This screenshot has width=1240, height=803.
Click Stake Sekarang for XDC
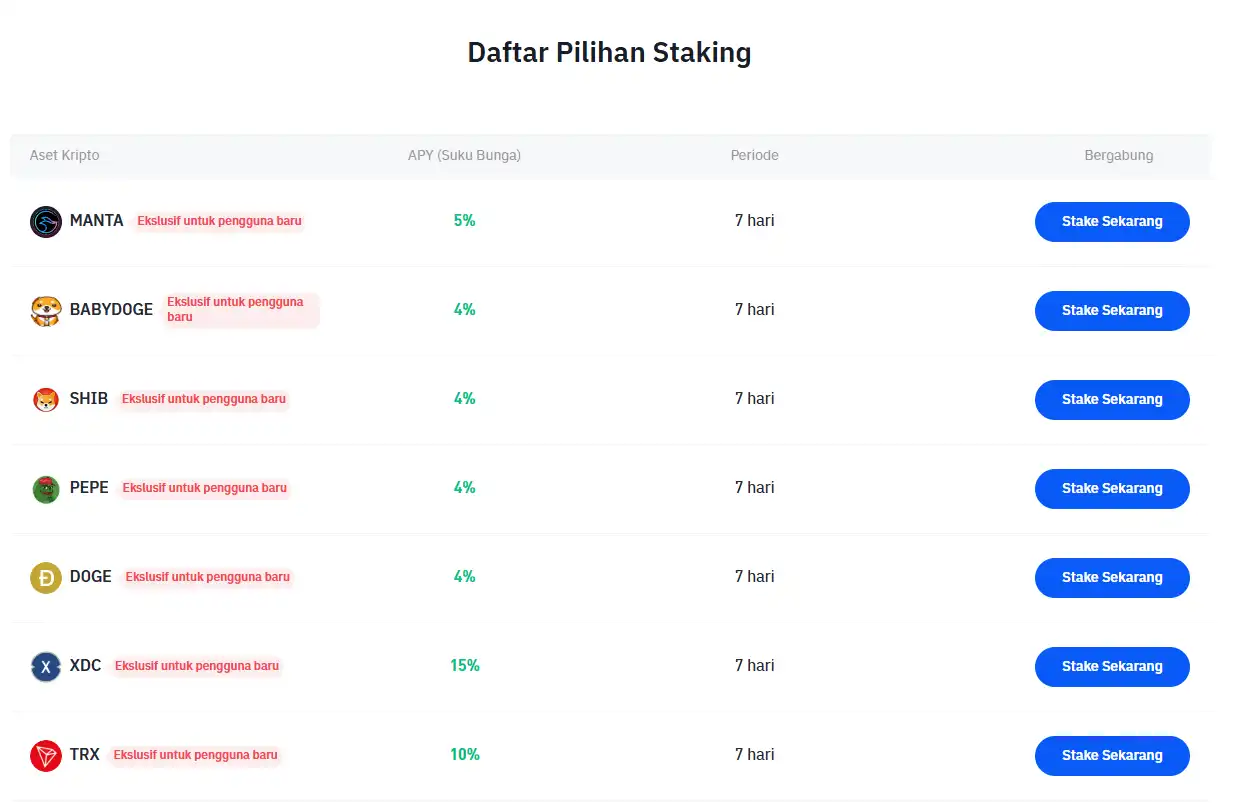pyautogui.click(x=1111, y=666)
